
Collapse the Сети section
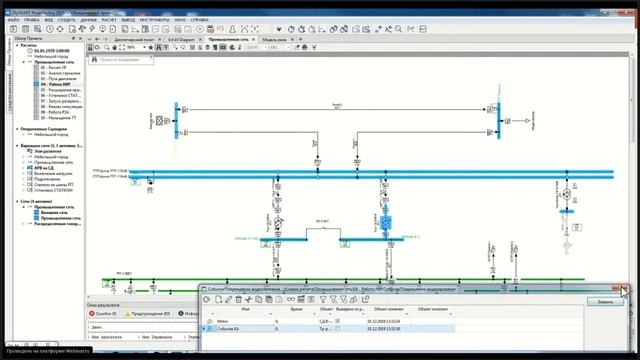[17, 202]
